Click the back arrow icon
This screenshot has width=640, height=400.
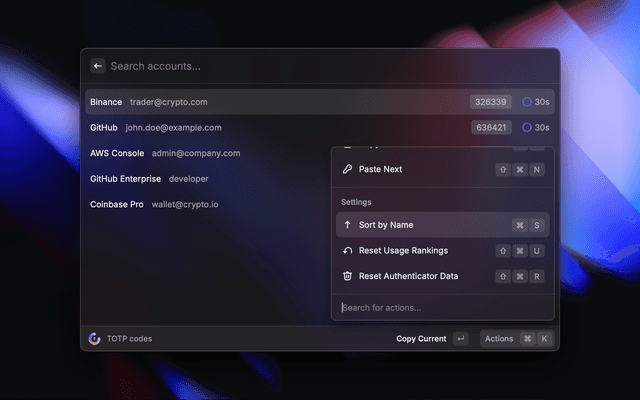(x=98, y=66)
